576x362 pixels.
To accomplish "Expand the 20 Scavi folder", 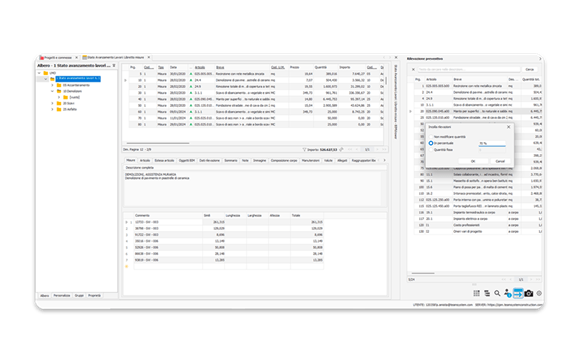I will point(53,103).
